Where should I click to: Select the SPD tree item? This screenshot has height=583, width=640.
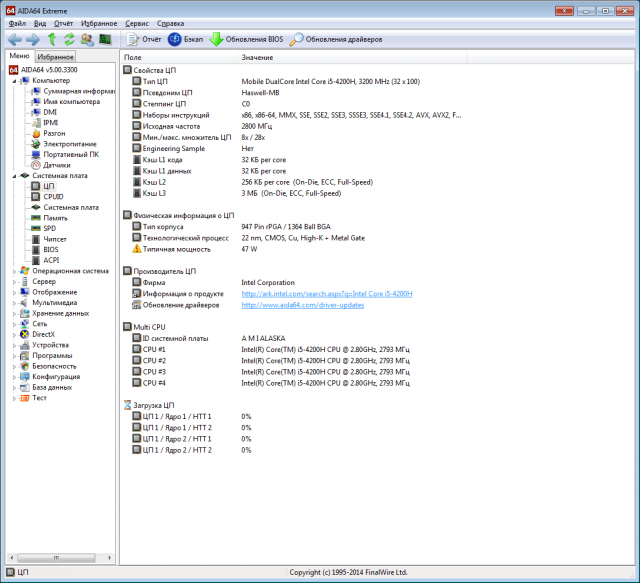coord(44,229)
